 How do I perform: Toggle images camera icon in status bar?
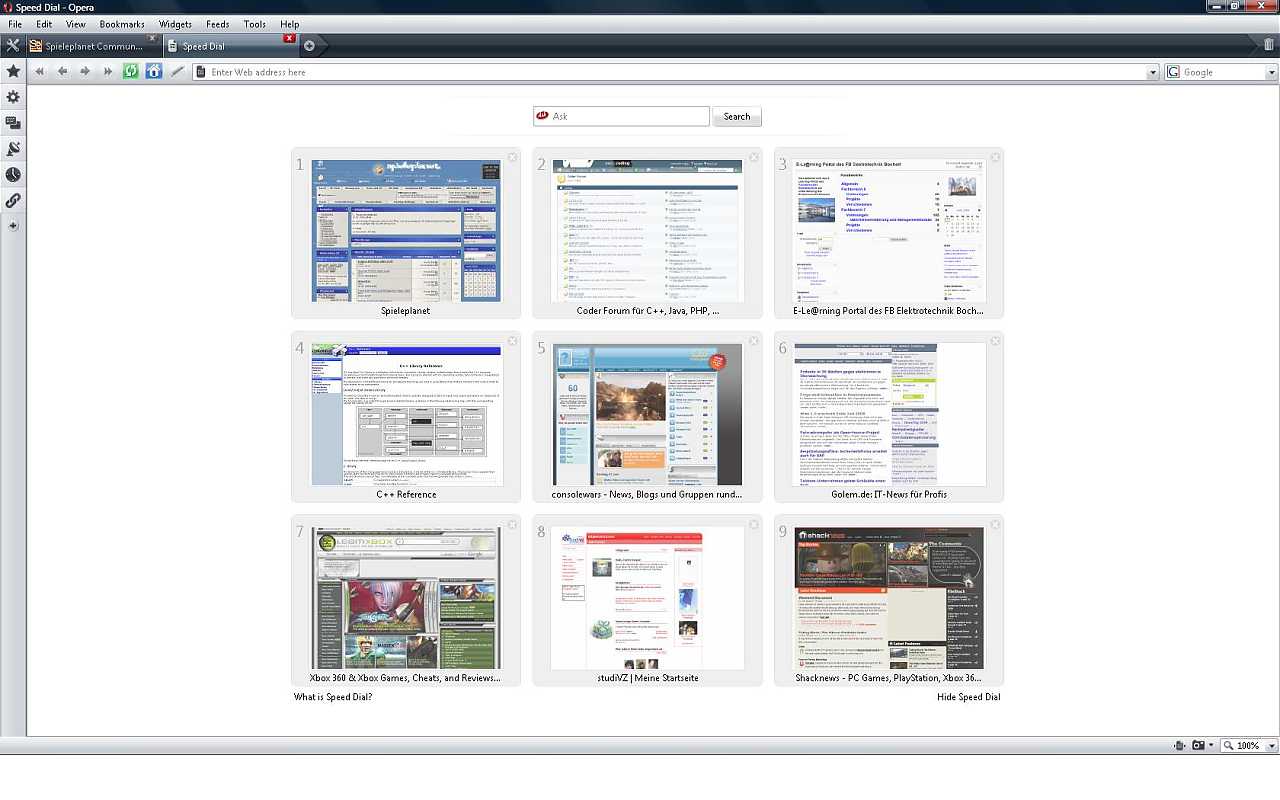click(1198, 746)
